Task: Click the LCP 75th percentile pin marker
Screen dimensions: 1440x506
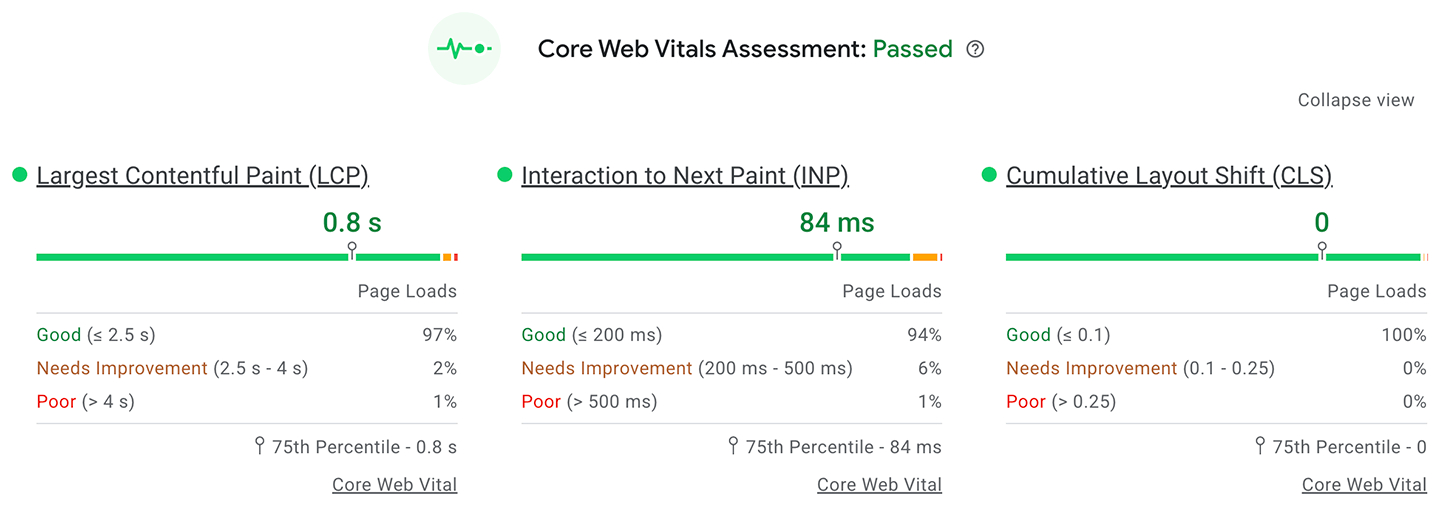Action: click(352, 247)
